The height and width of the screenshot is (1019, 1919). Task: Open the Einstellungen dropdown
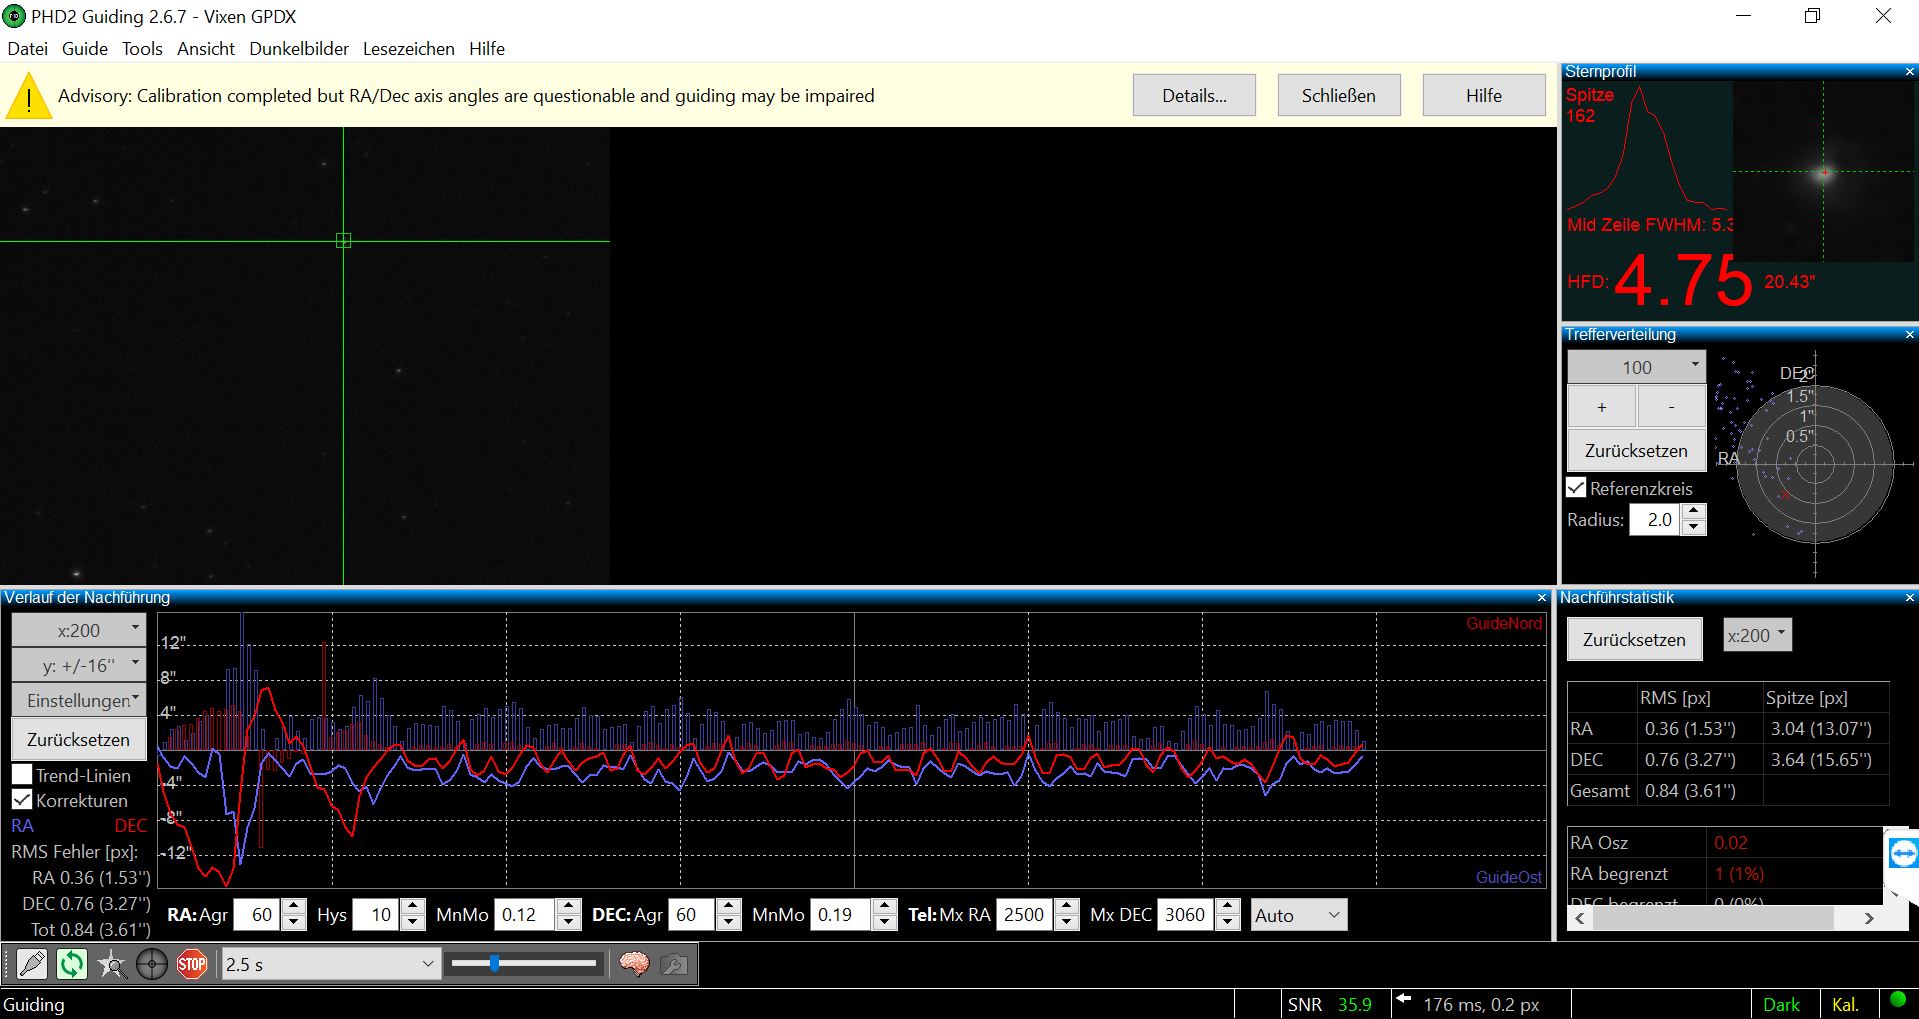(x=79, y=700)
